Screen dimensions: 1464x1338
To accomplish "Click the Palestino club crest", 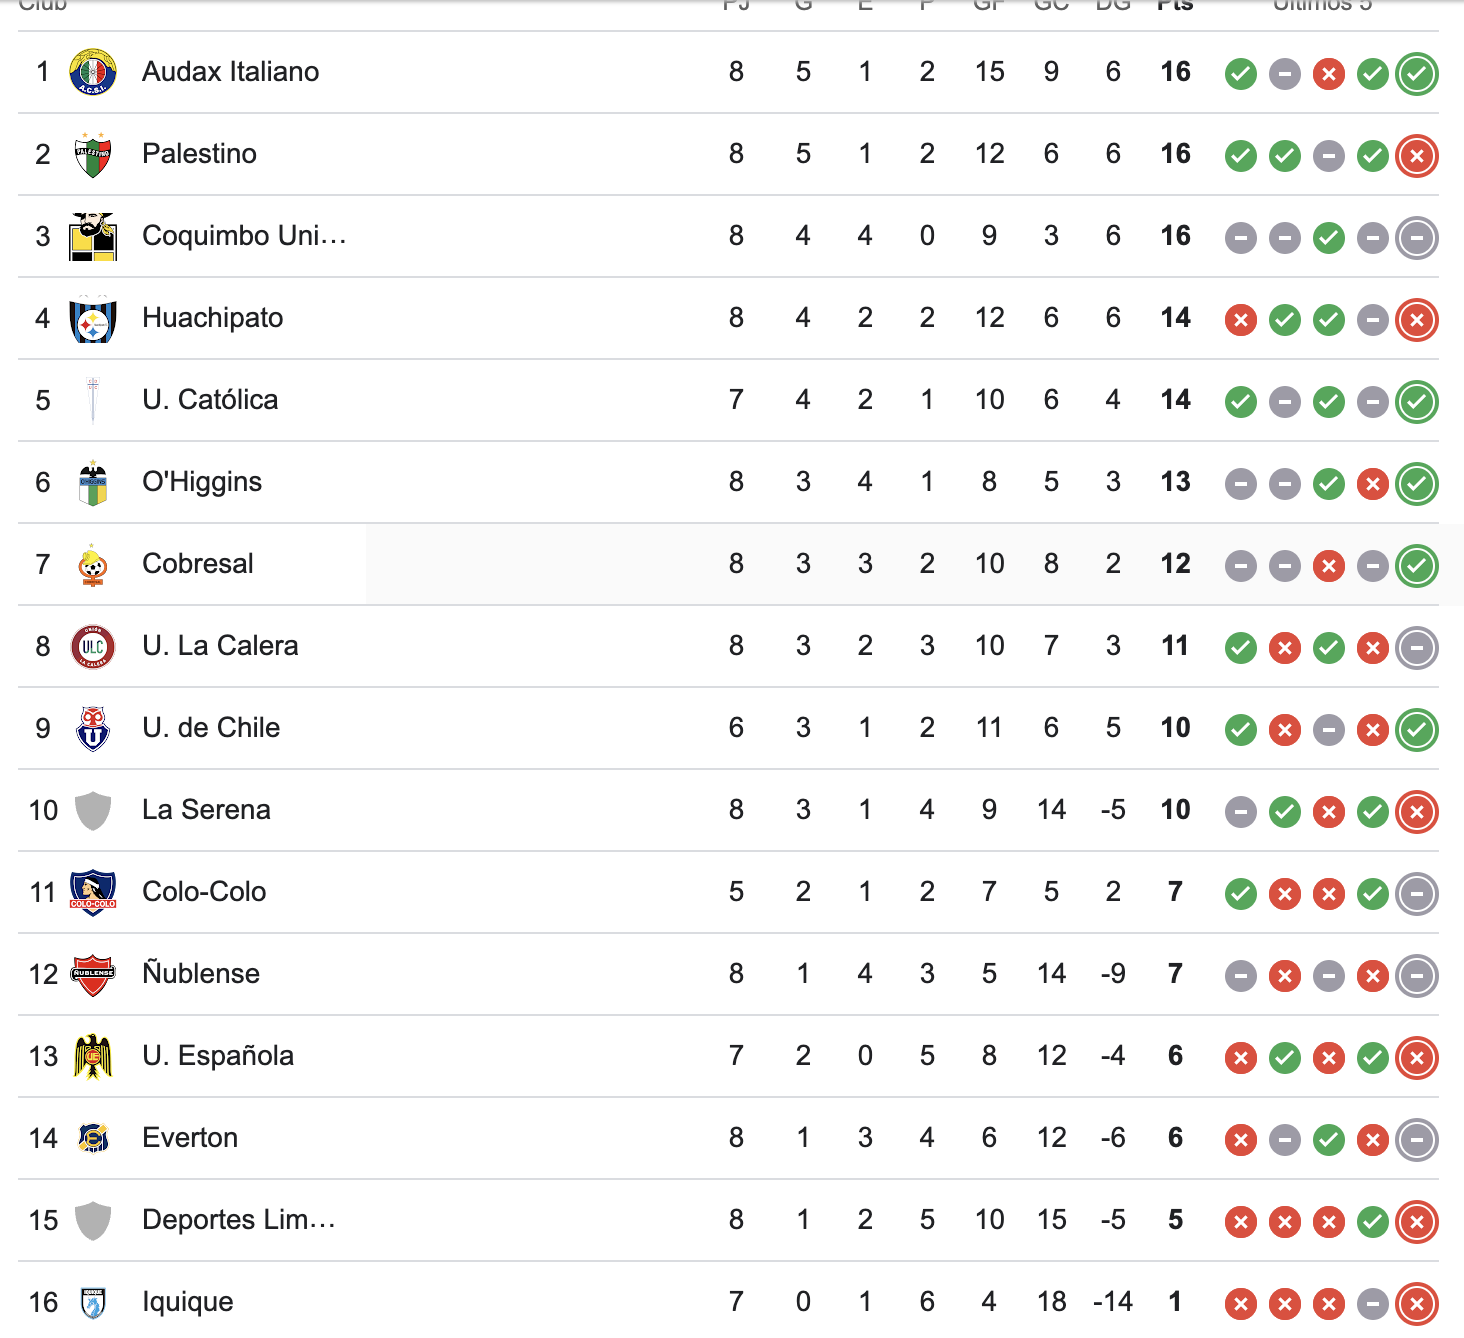I will [94, 154].
